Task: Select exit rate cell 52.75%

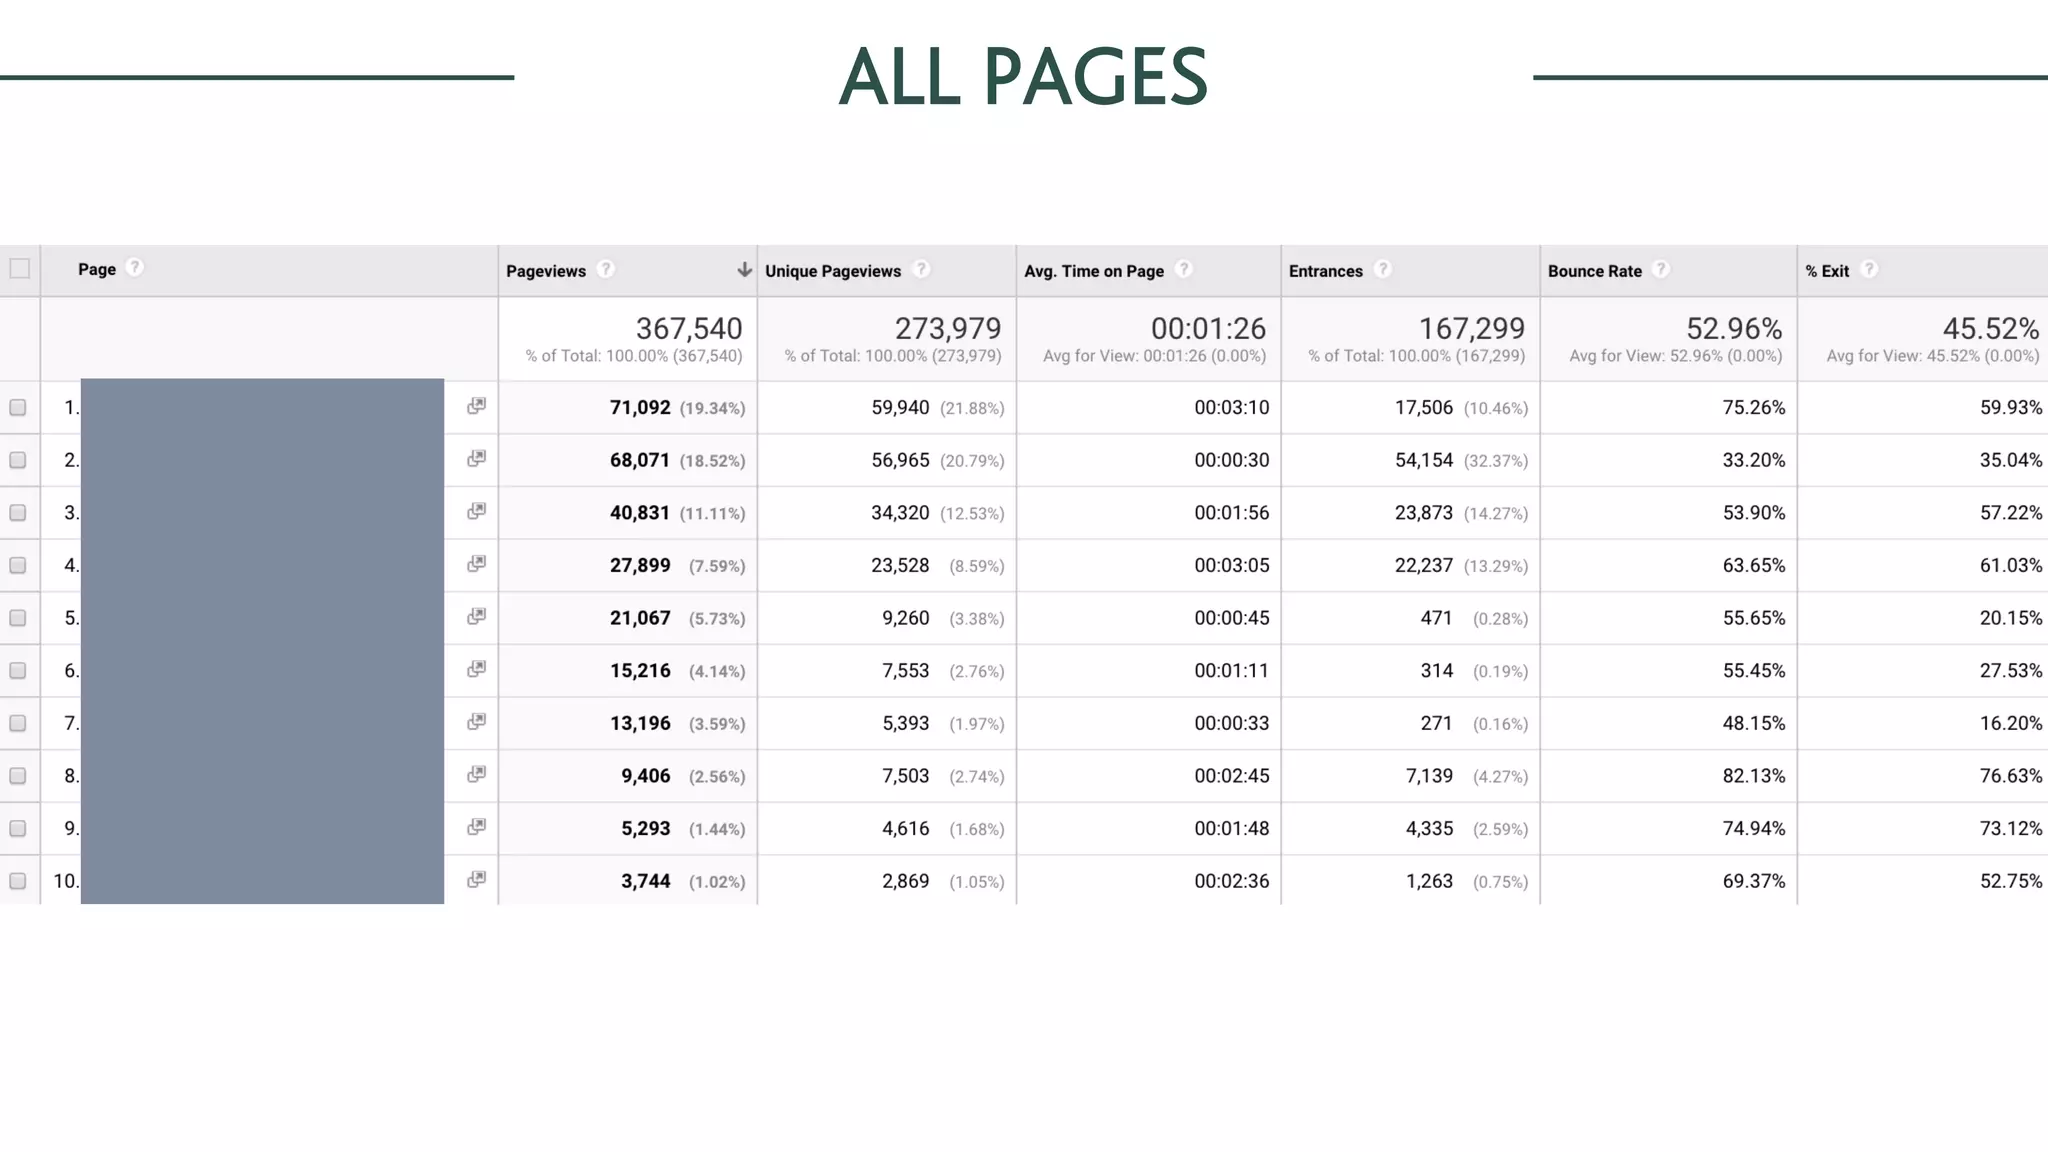Action: [x=2011, y=881]
